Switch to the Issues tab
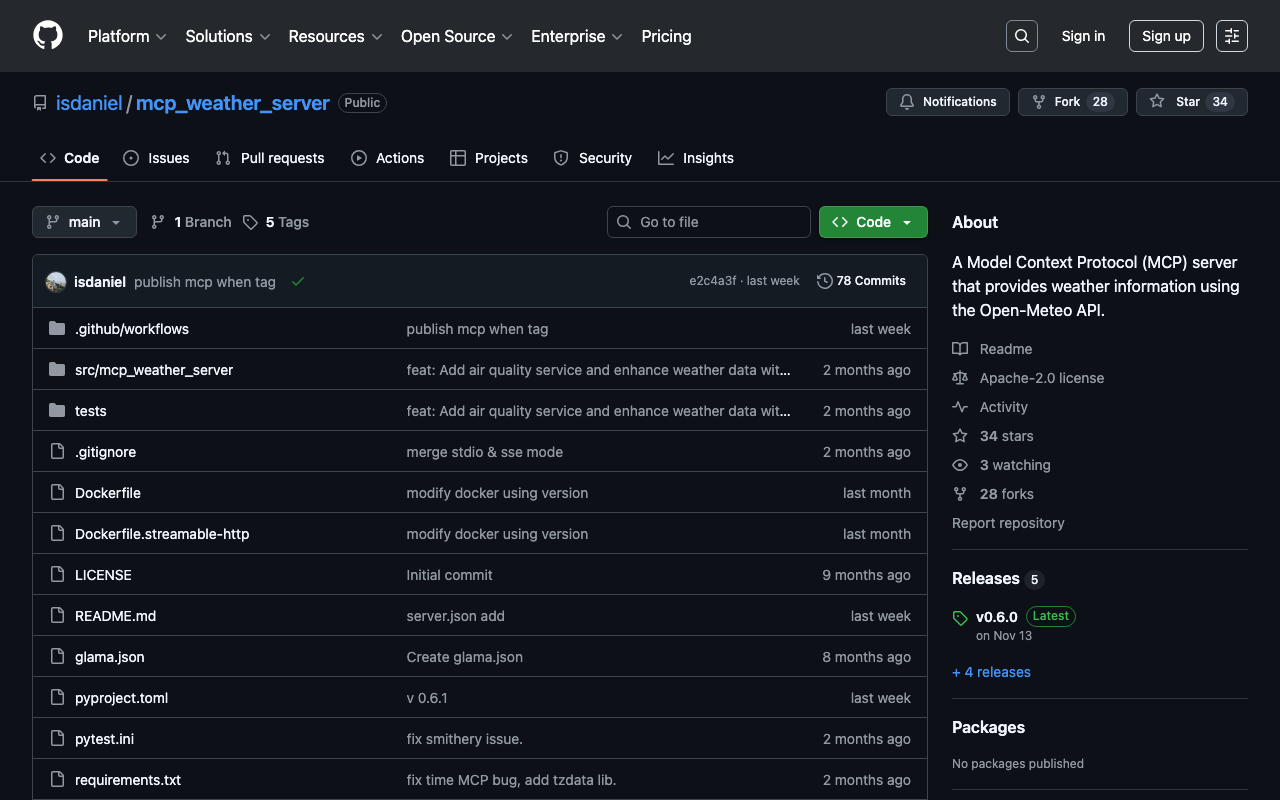 [156, 158]
